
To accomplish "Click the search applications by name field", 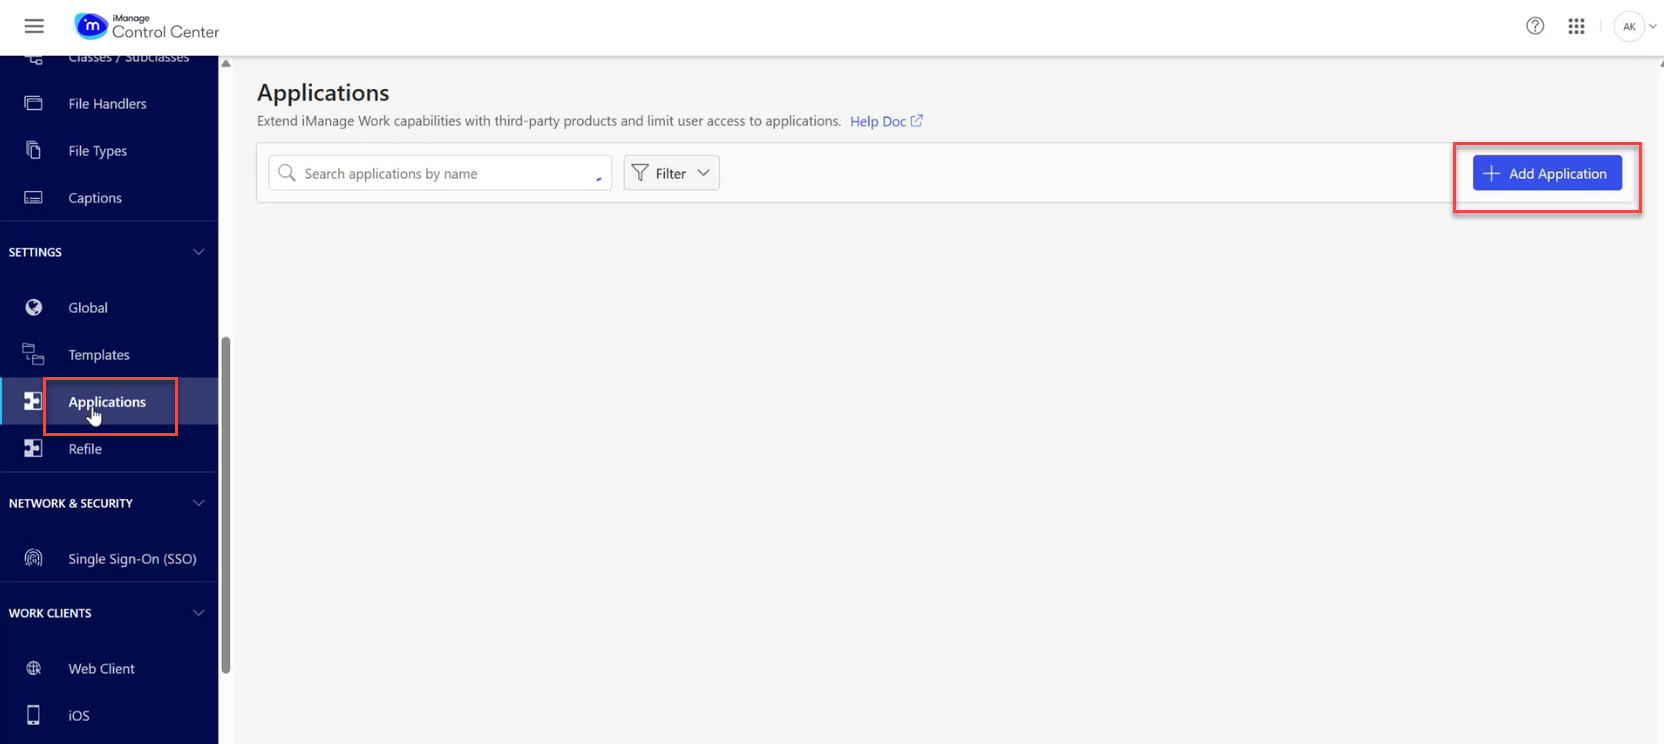I will [x=440, y=173].
